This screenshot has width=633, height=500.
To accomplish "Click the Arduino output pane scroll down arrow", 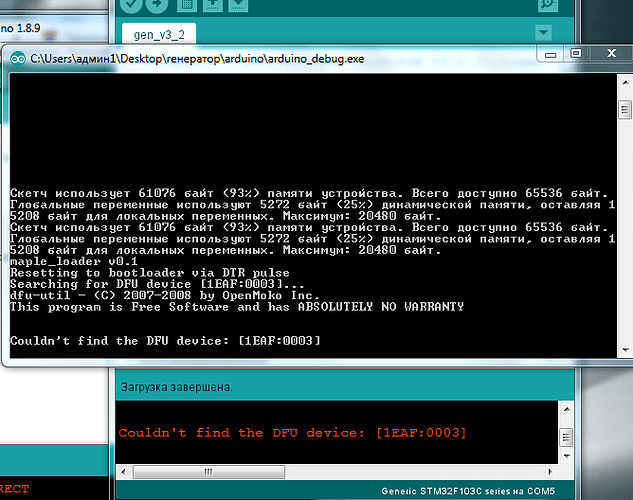I will click(567, 456).
